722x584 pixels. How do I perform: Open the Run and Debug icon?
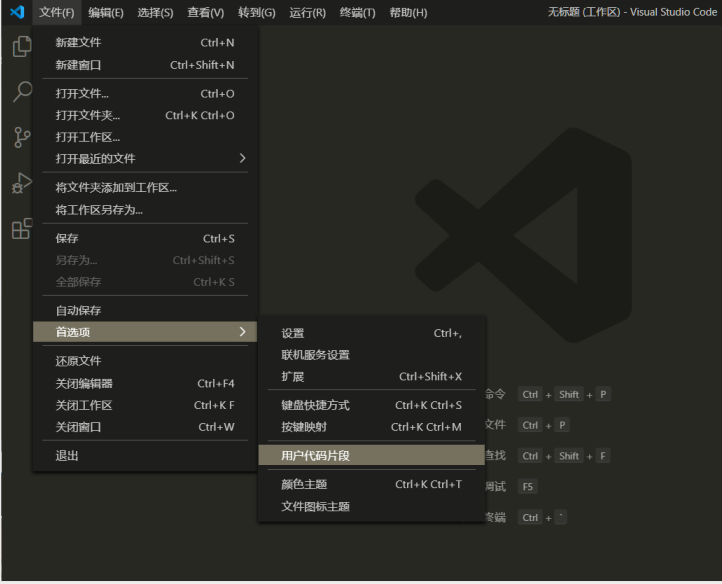tap(22, 183)
